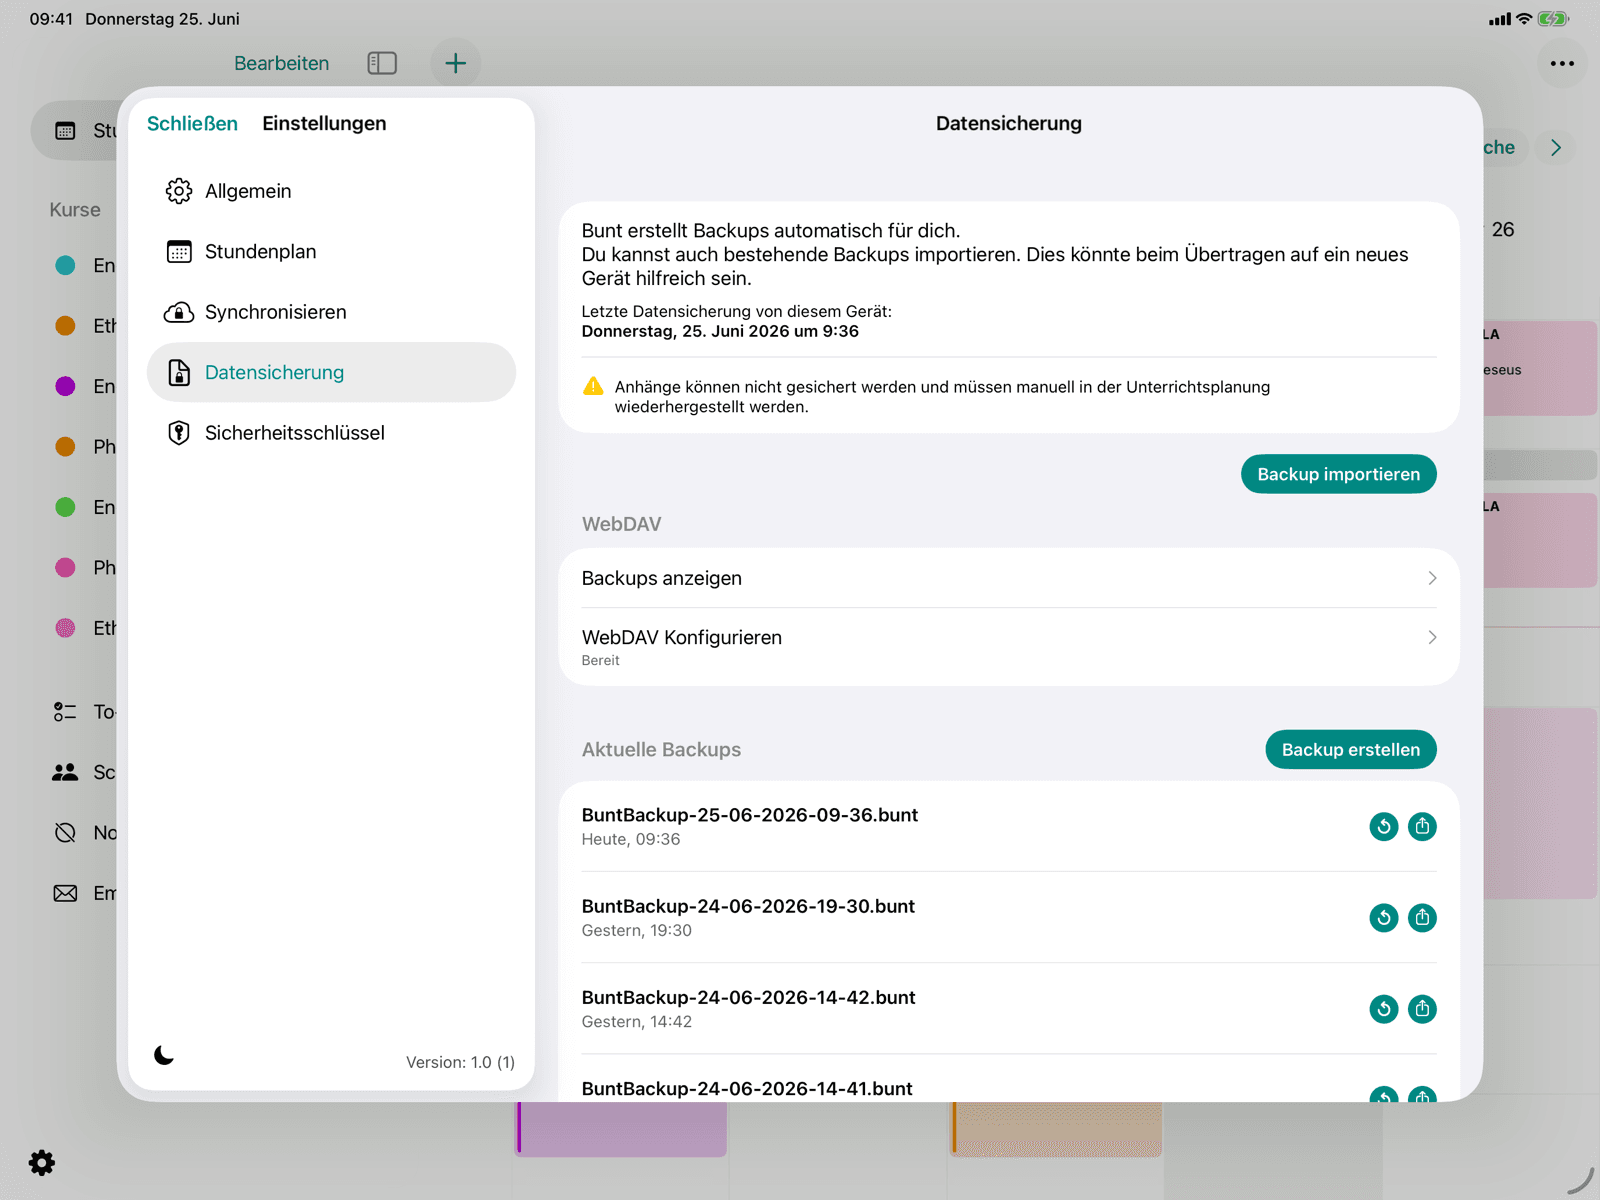This screenshot has width=1600, height=1200.
Task: Select file name BuntBackup-24-06-2026-14-42.bunt
Action: click(x=748, y=997)
